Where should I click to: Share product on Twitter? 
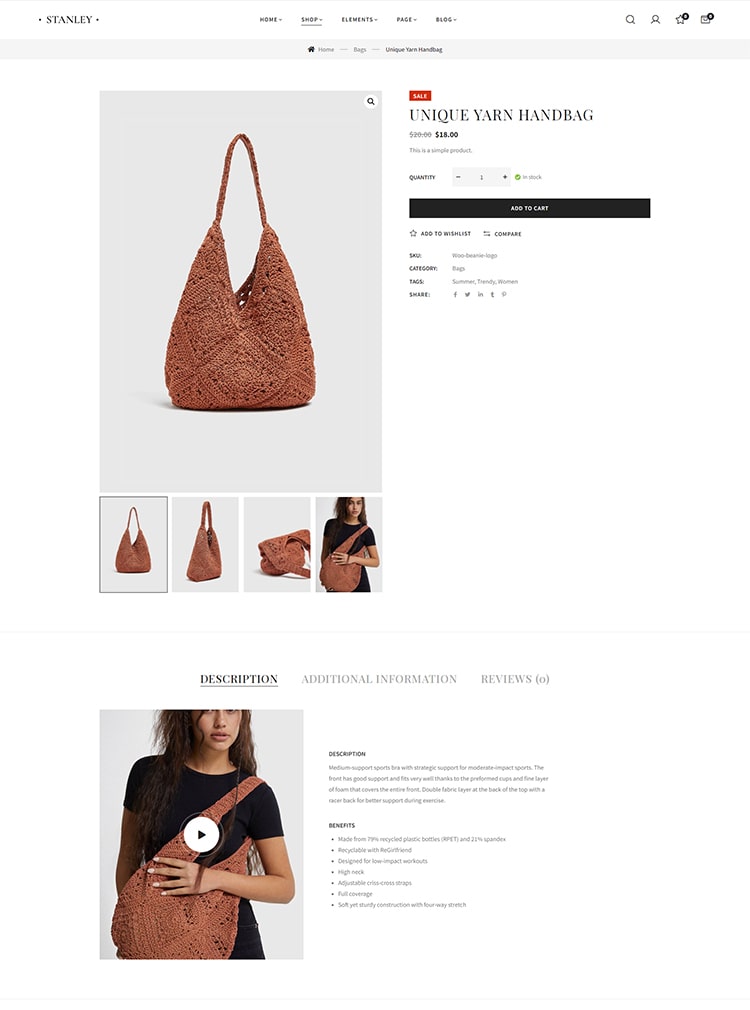tap(467, 294)
